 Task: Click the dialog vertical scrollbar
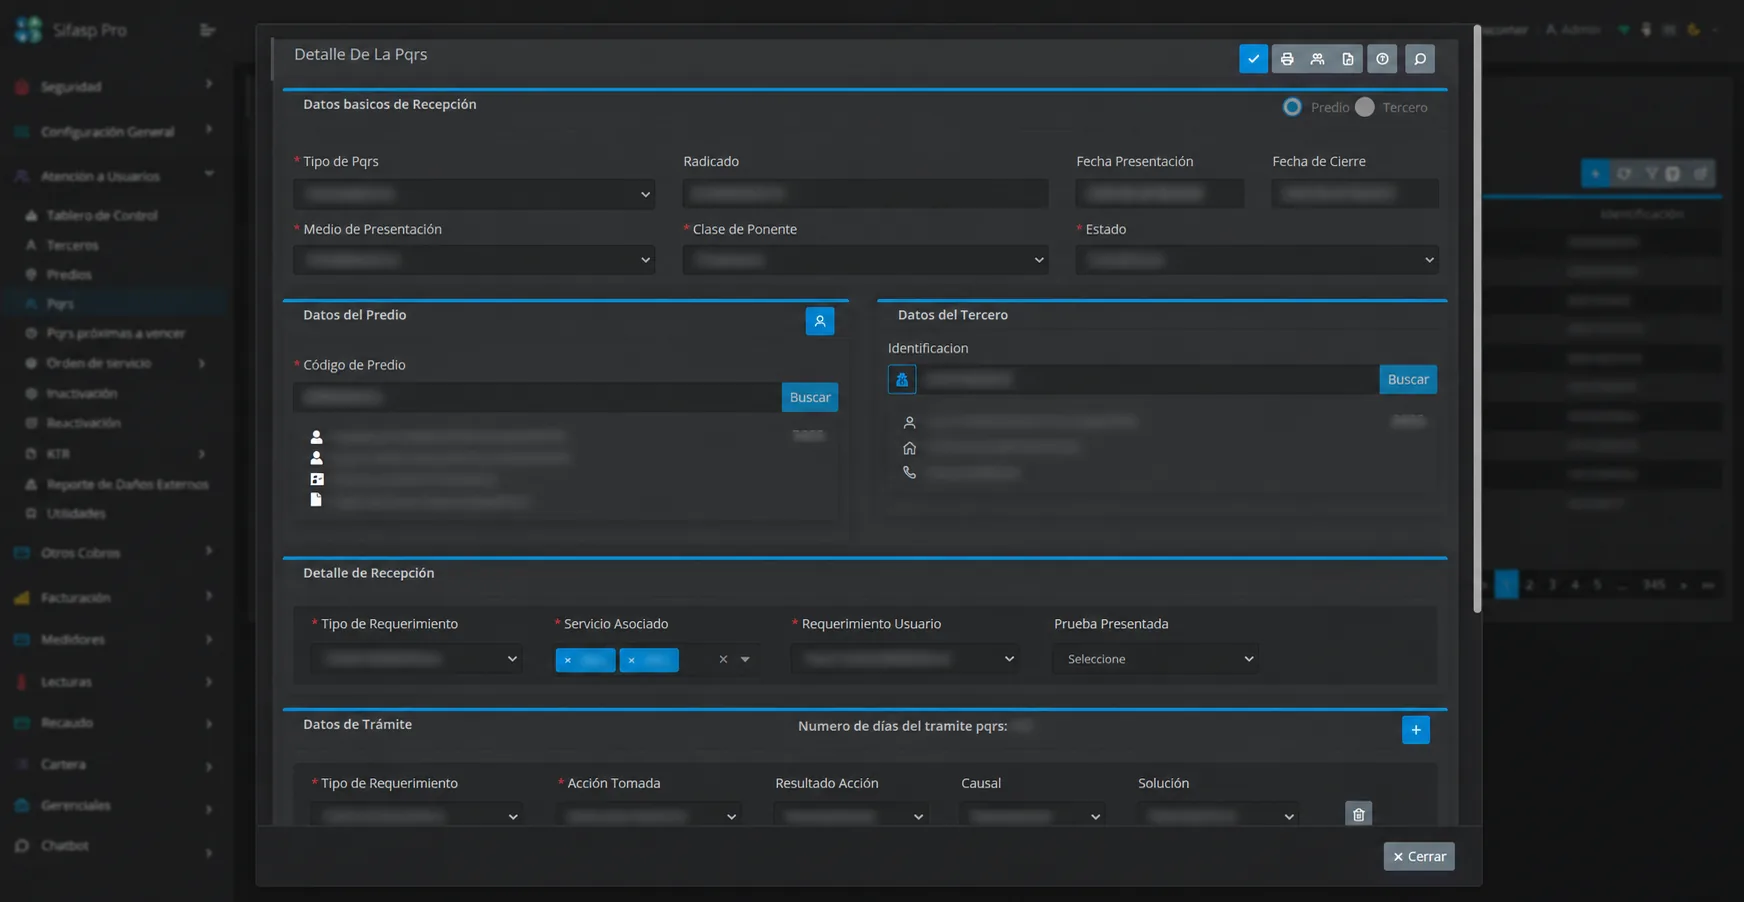(x=1477, y=320)
